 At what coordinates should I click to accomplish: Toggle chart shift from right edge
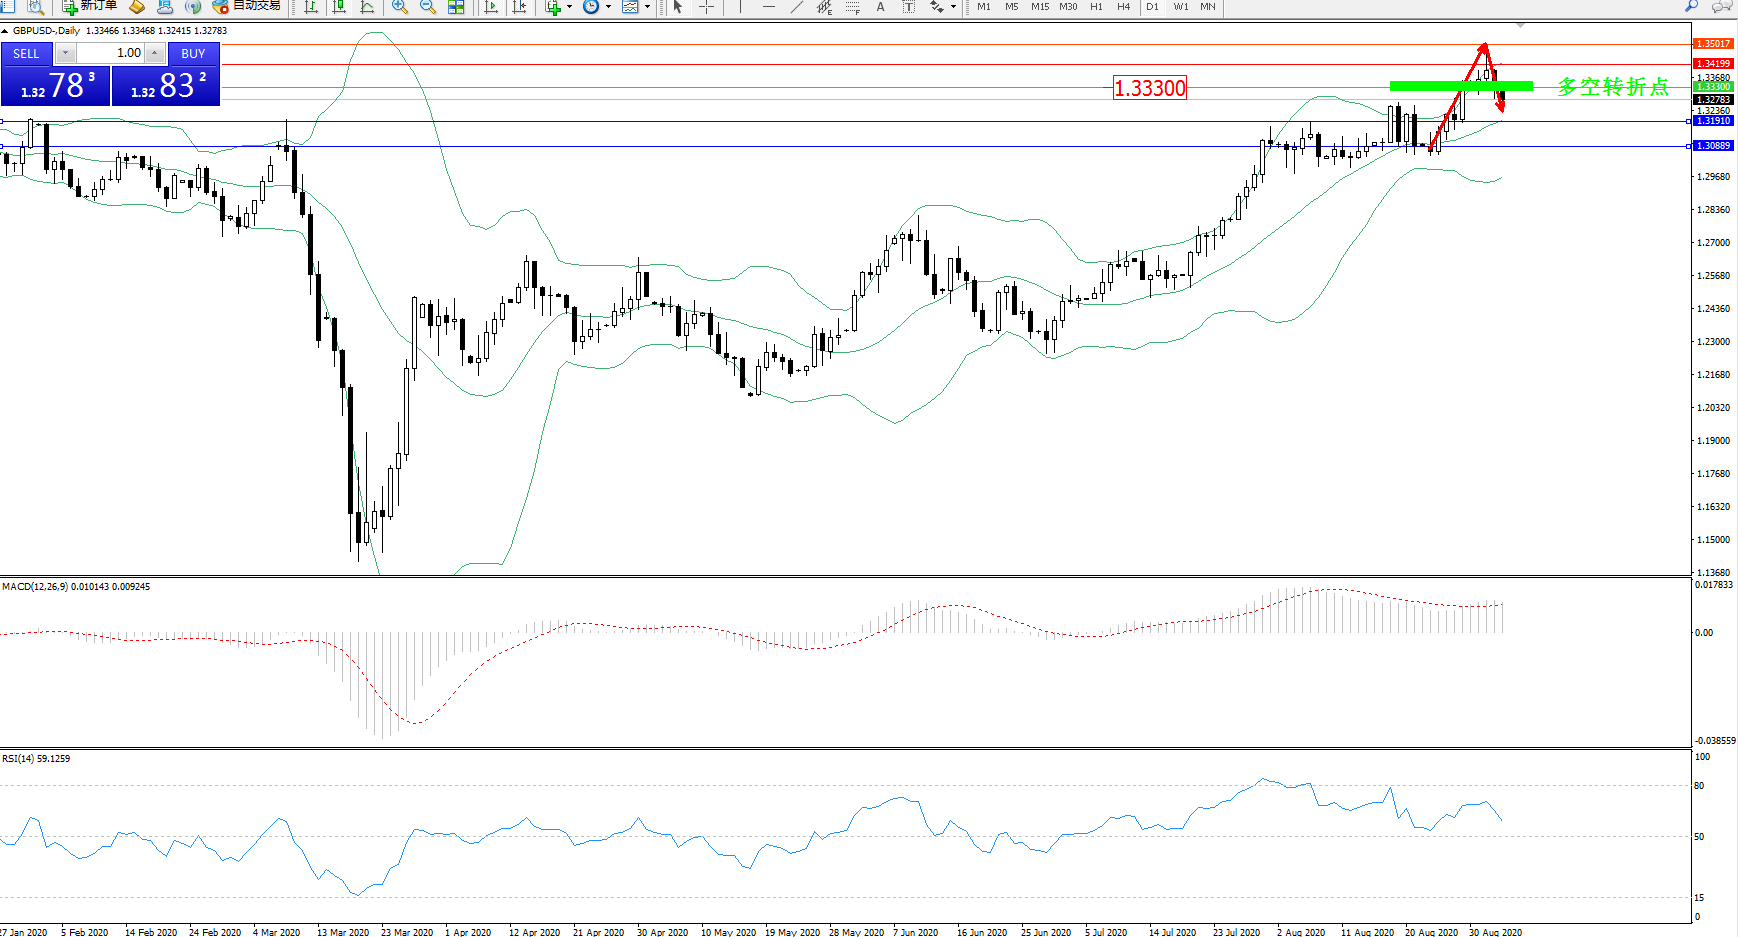519,7
